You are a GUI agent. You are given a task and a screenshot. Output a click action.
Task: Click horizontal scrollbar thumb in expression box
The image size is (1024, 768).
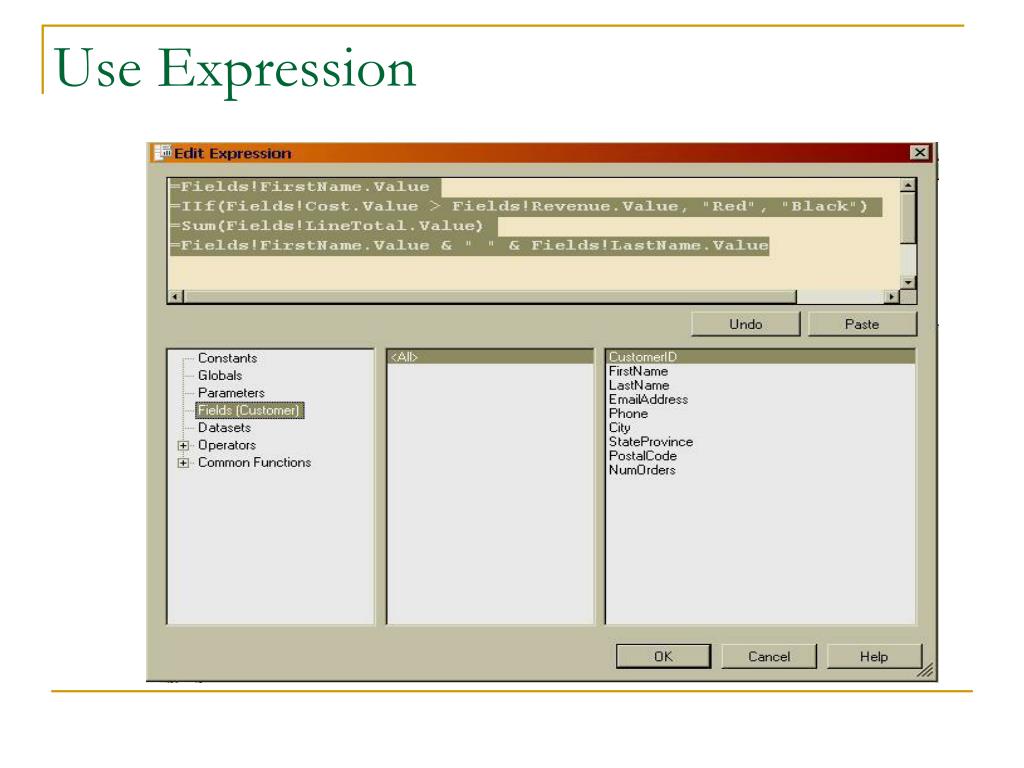490,296
